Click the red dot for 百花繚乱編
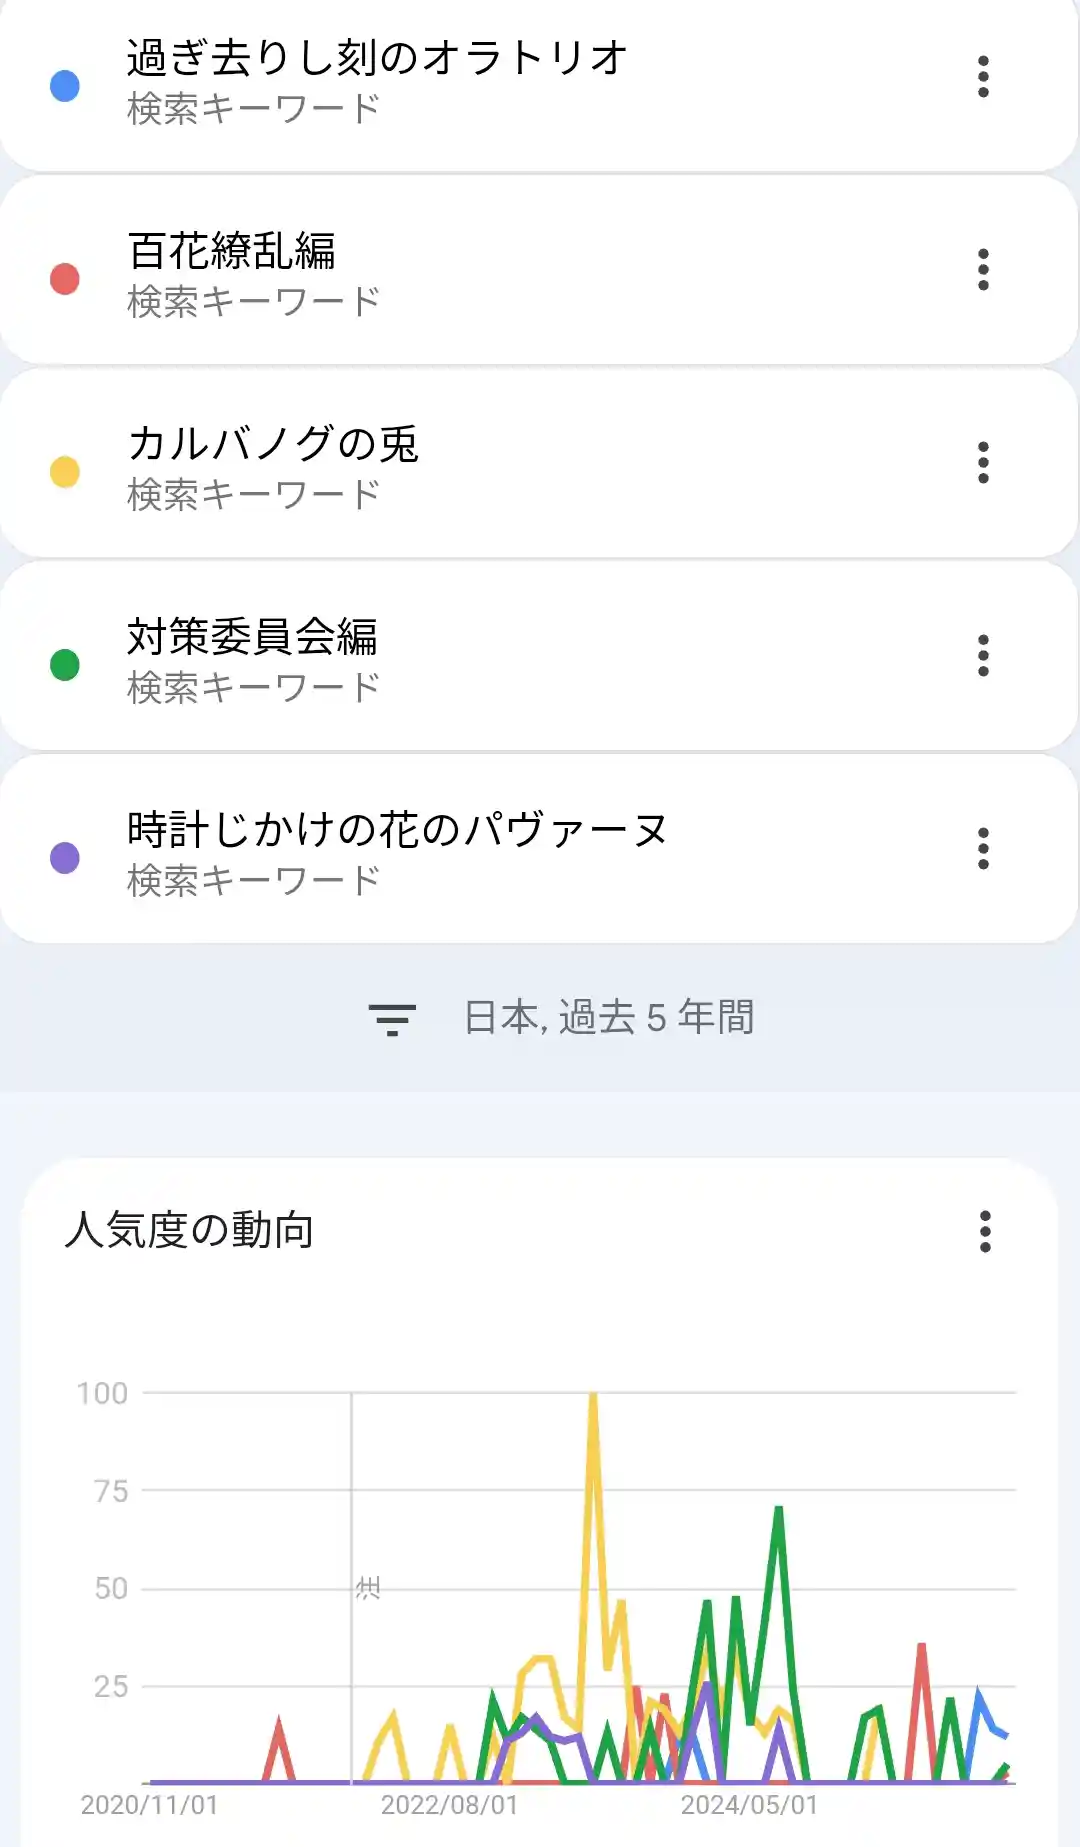Screen dimensions: 1080x1847 (65, 279)
